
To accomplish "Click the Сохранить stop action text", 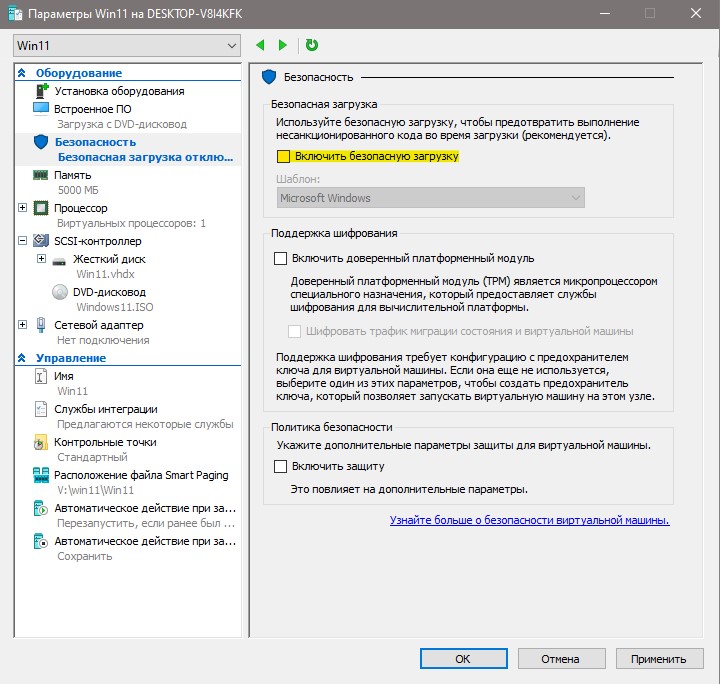I will pos(84,556).
